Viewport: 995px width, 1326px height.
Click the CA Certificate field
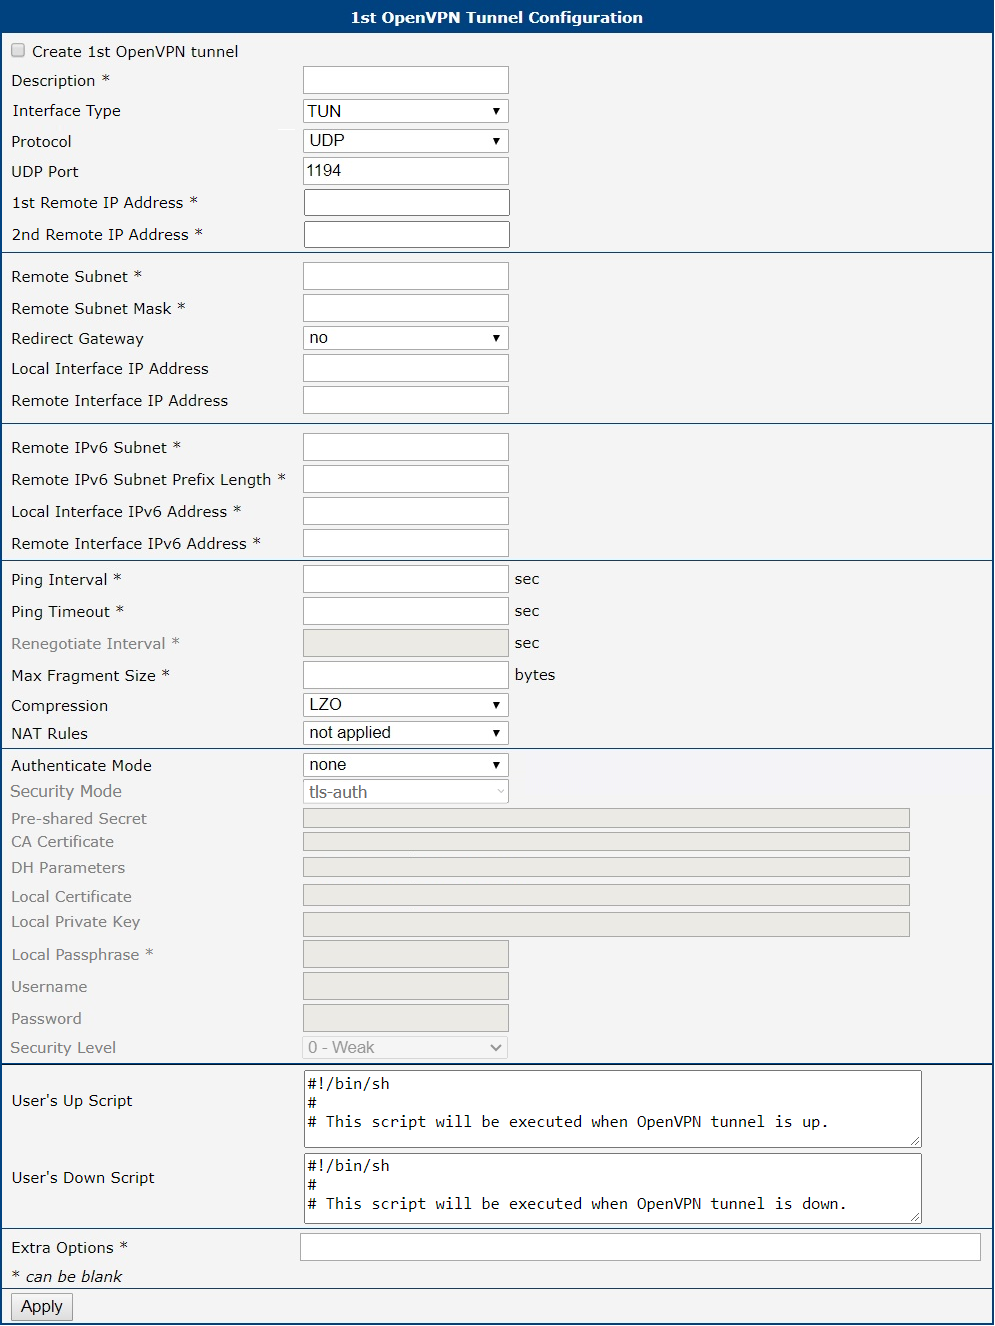(x=606, y=842)
